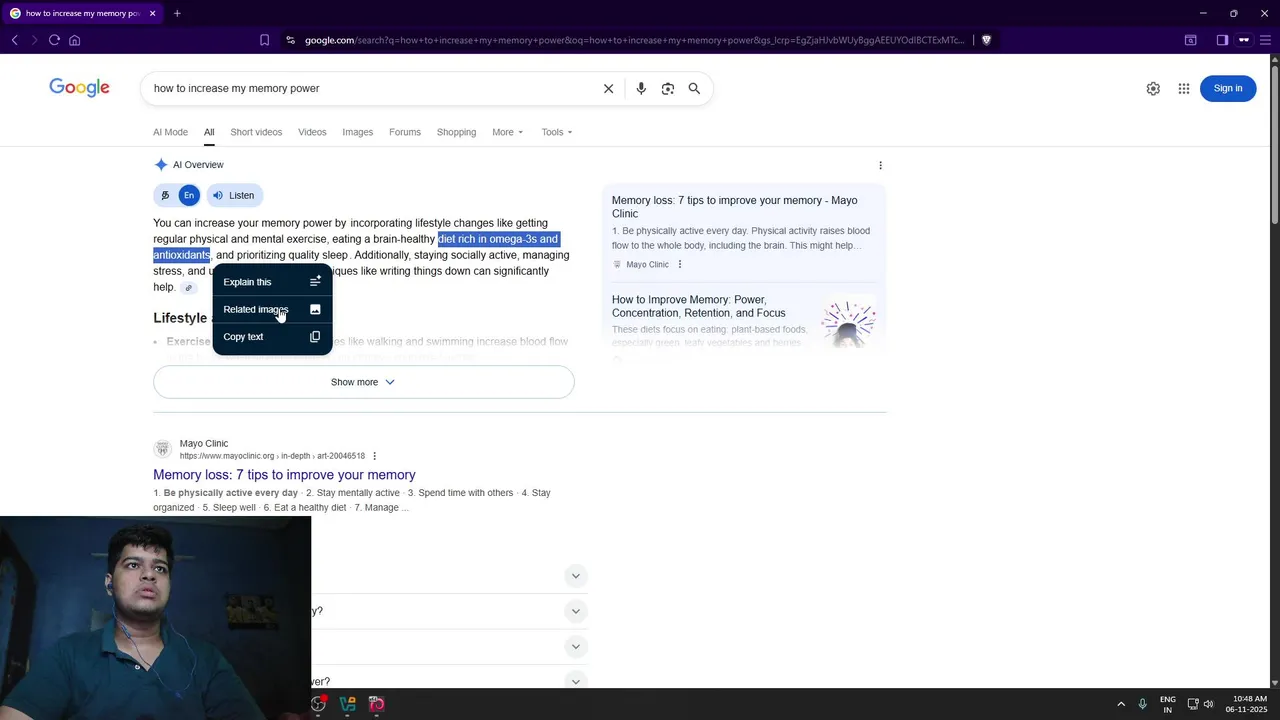Expand the first People also ask question
The height and width of the screenshot is (720, 1280).
click(575, 576)
